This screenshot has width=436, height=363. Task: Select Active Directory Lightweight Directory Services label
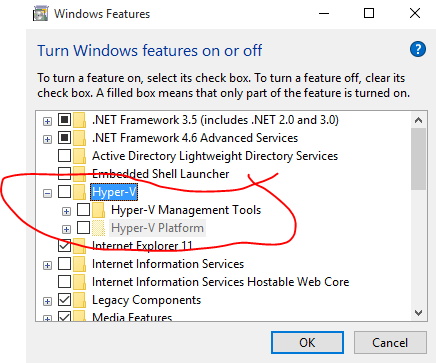tap(215, 156)
